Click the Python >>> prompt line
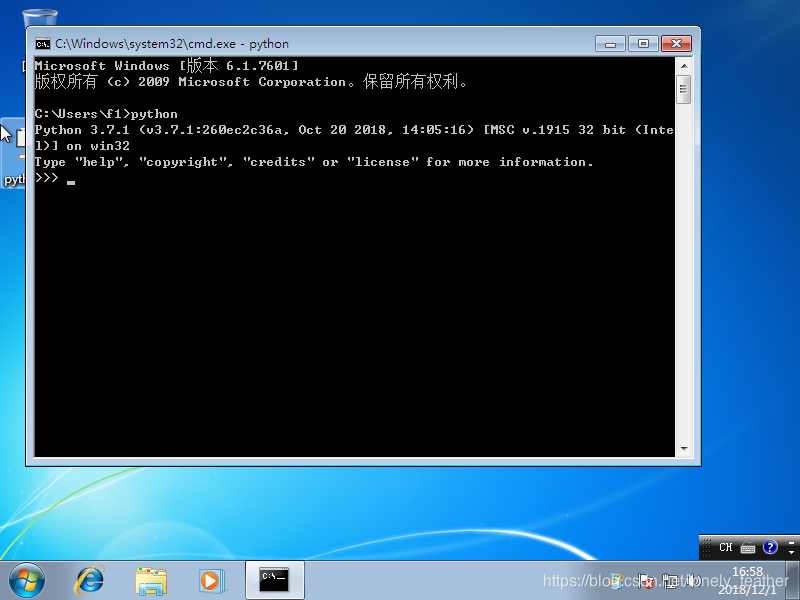The height and width of the screenshot is (600, 800). pyautogui.click(x=55, y=178)
